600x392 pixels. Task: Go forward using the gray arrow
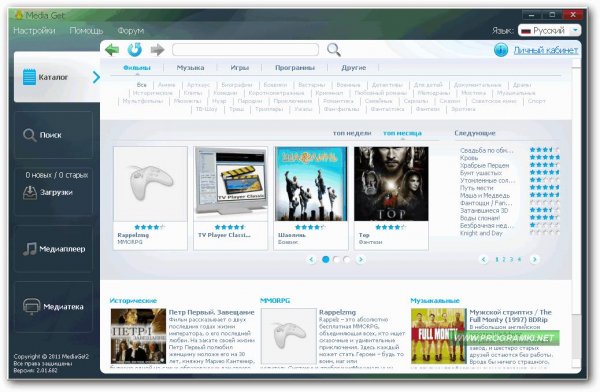pos(157,50)
